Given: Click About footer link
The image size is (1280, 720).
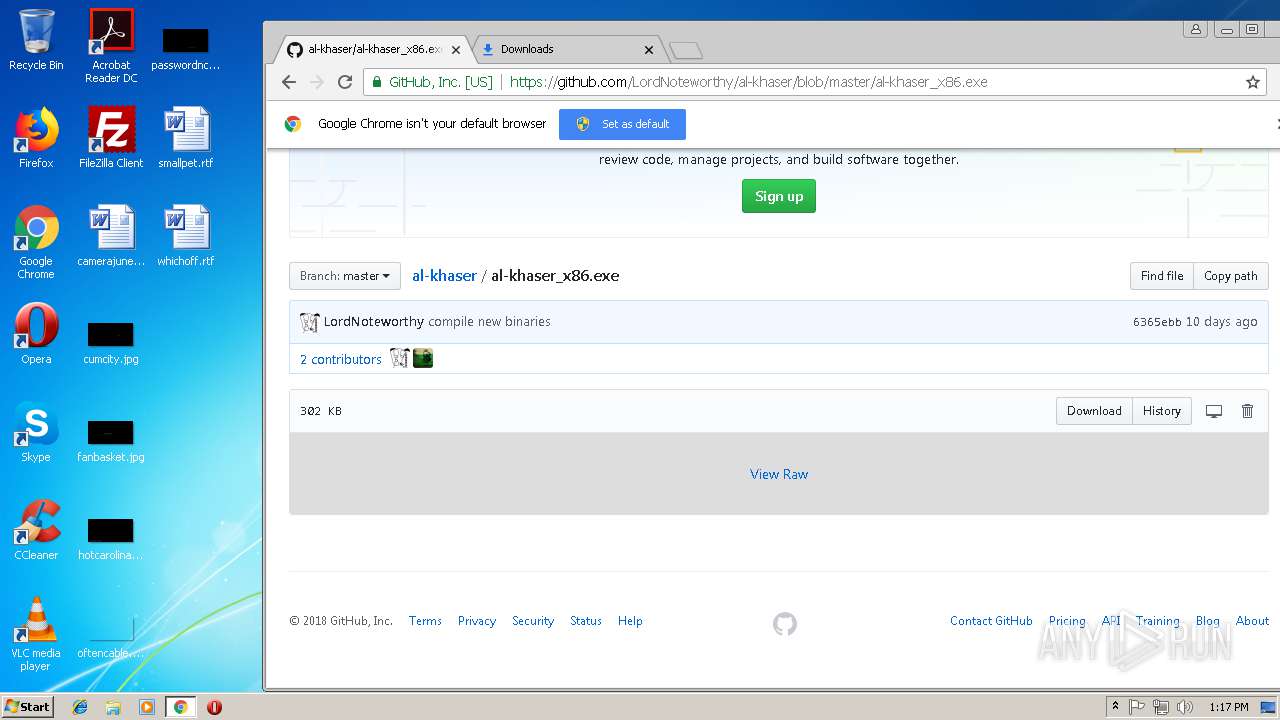Looking at the screenshot, I should [1252, 621].
